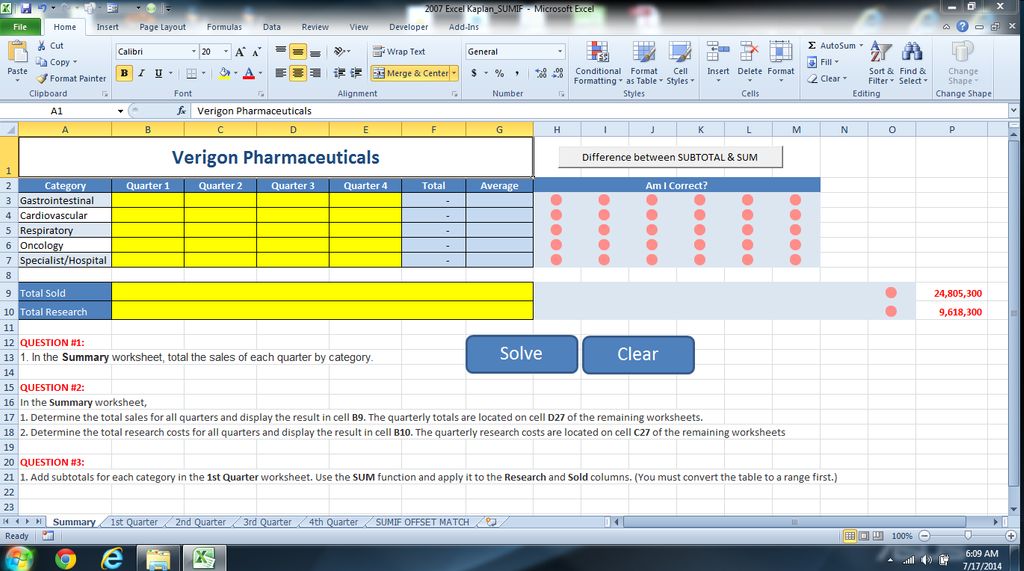The width and height of the screenshot is (1024, 571).
Task: Toggle Bold formatting
Action: [x=124, y=73]
